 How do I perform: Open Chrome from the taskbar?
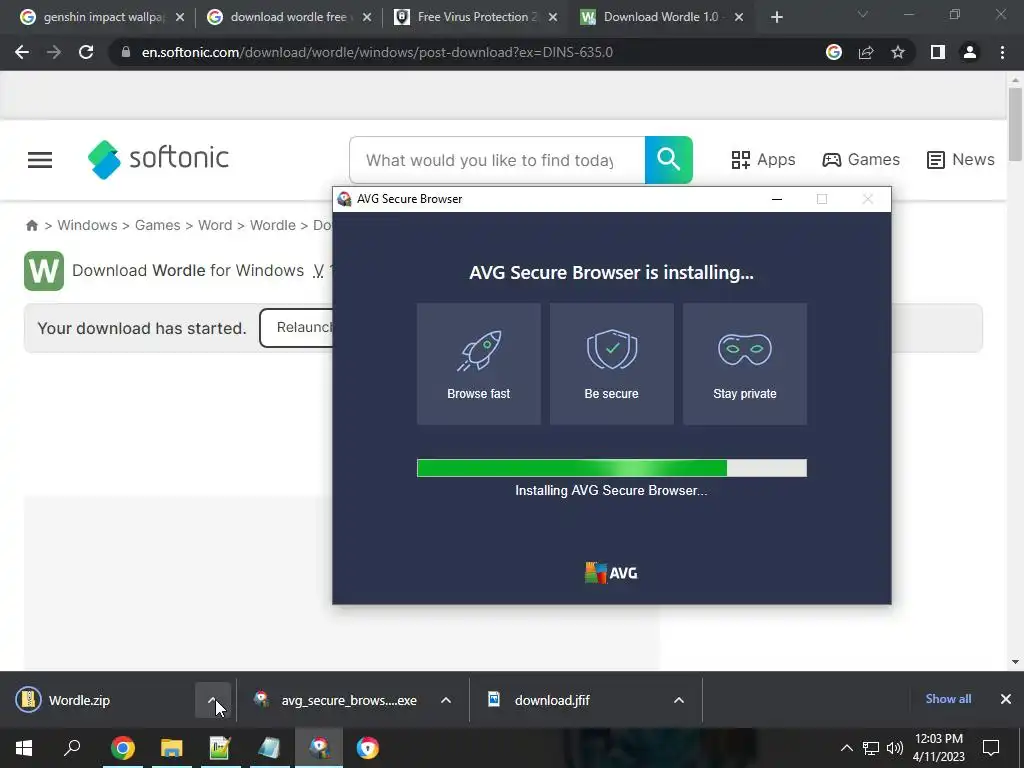123,748
